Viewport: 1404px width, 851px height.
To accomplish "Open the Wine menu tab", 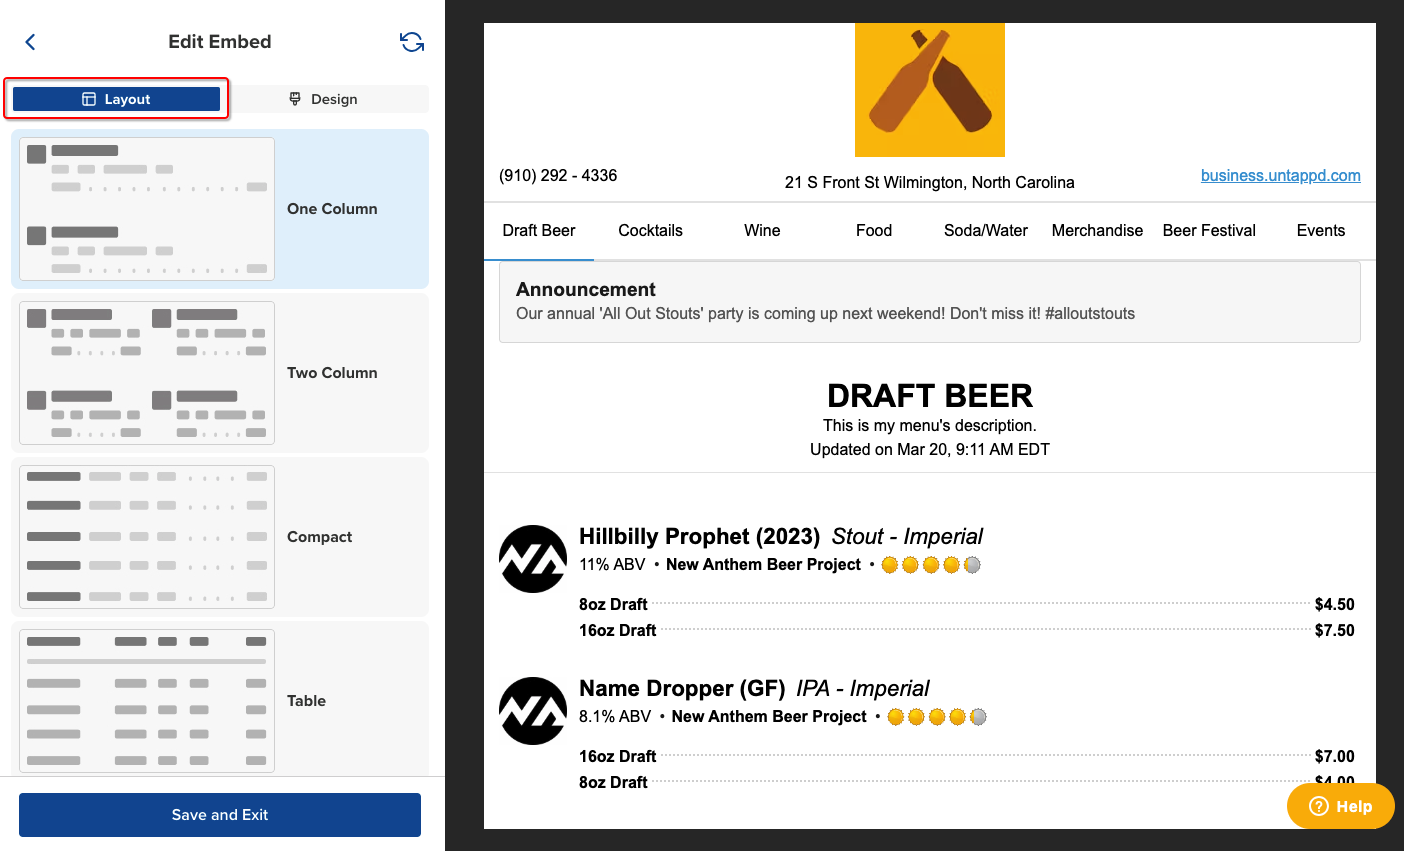I will (762, 230).
